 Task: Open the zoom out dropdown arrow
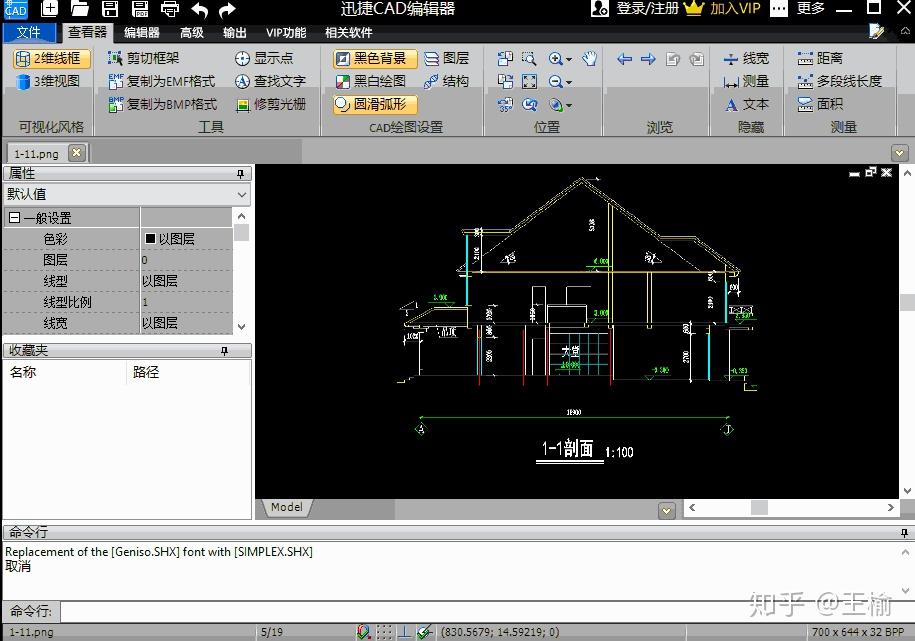coord(569,82)
